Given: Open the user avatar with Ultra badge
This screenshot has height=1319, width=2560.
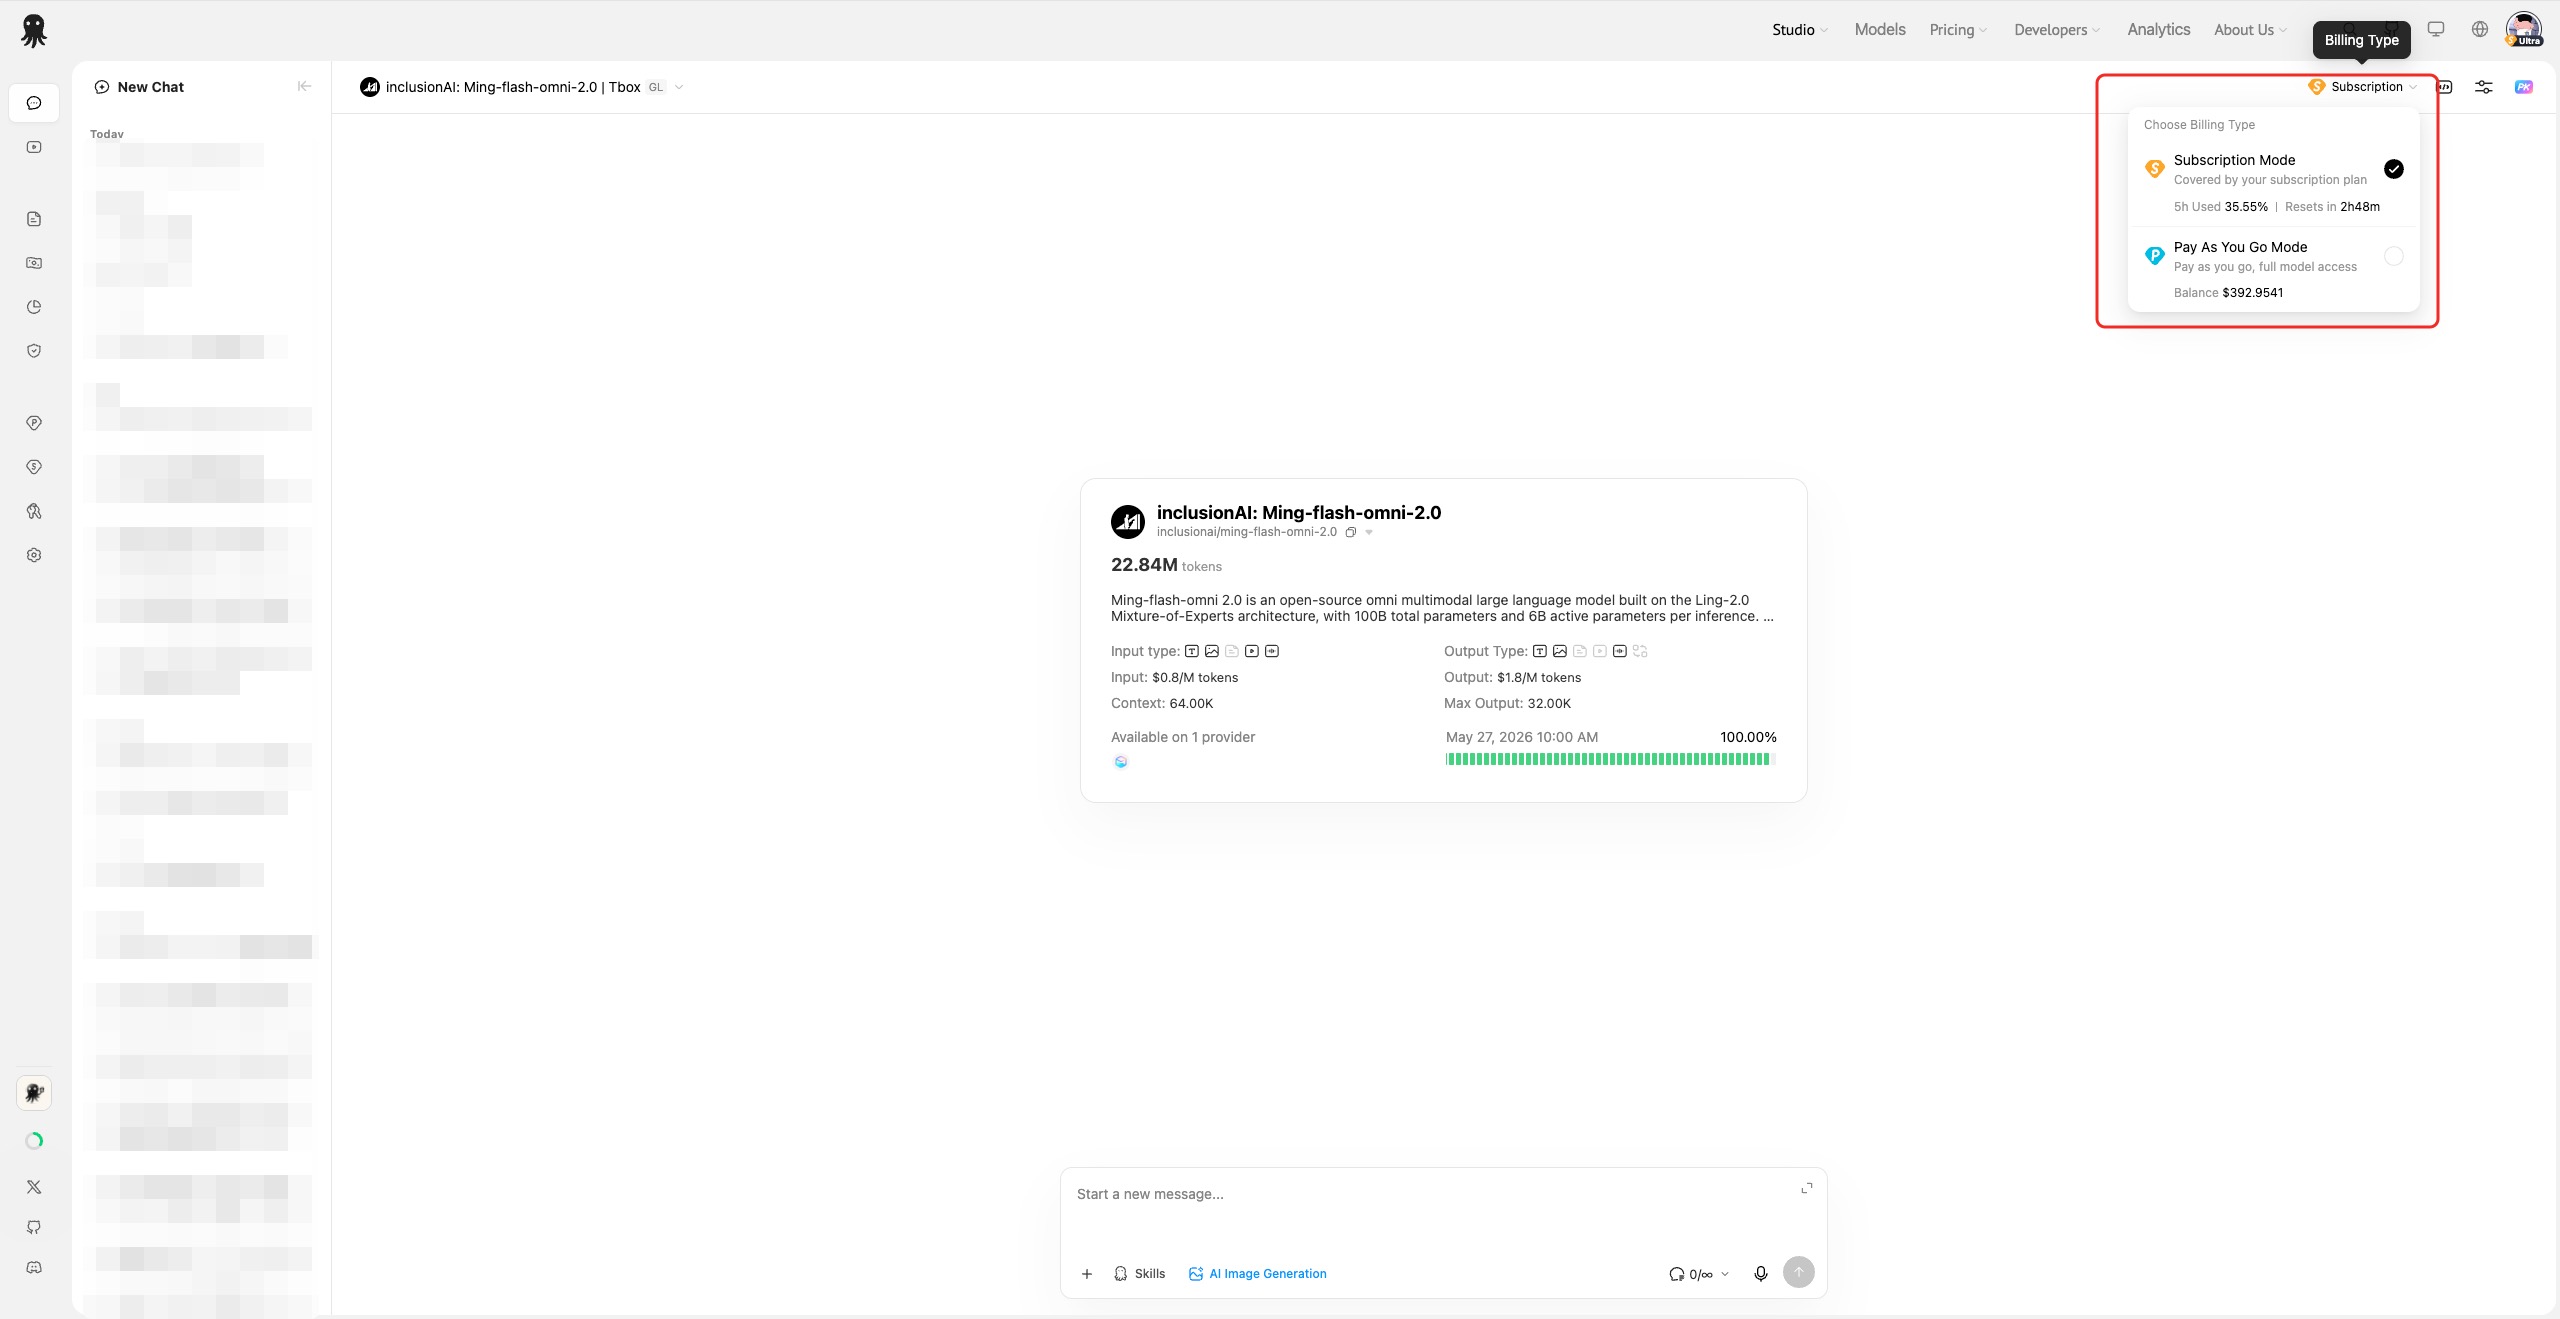Looking at the screenshot, I should 2524,29.
